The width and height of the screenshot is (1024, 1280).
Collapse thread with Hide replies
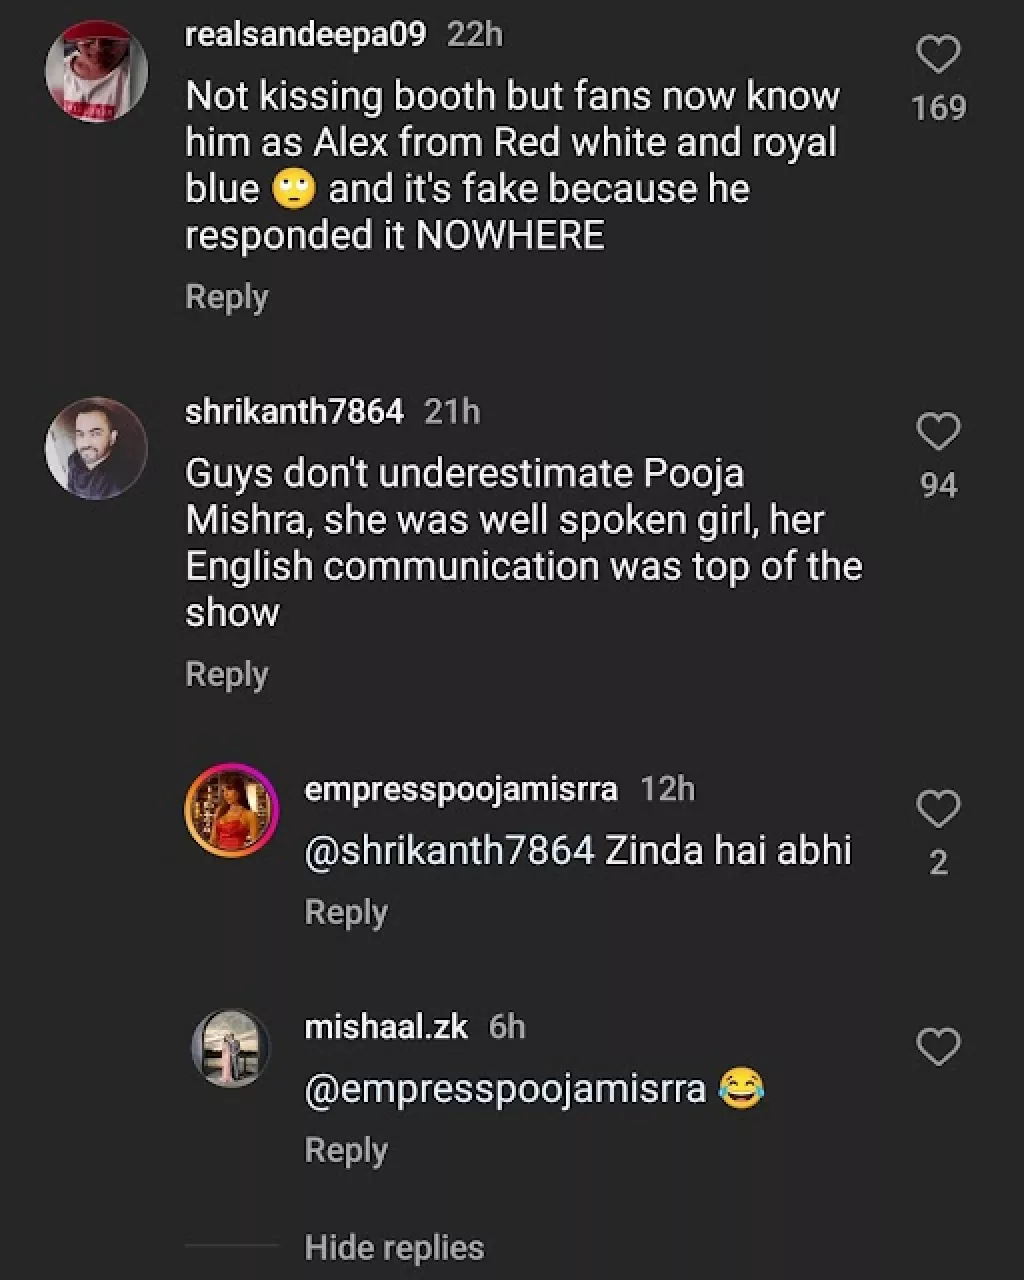pyautogui.click(x=394, y=1247)
